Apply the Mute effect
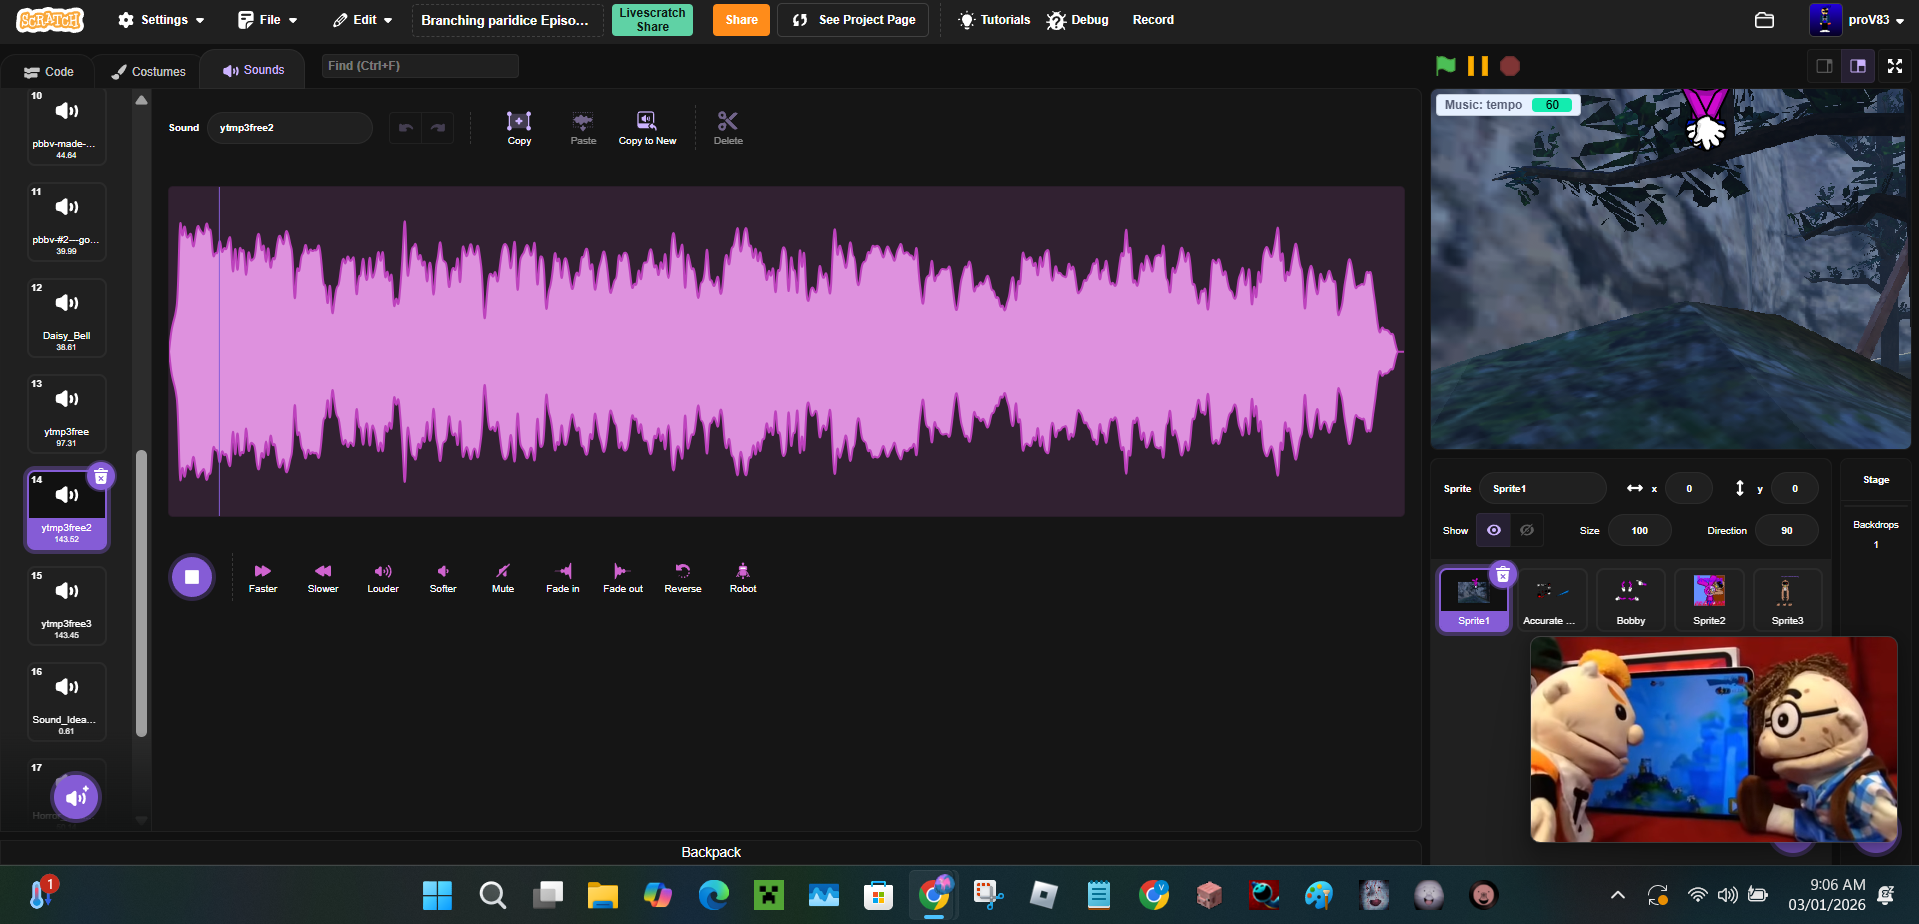 point(503,578)
